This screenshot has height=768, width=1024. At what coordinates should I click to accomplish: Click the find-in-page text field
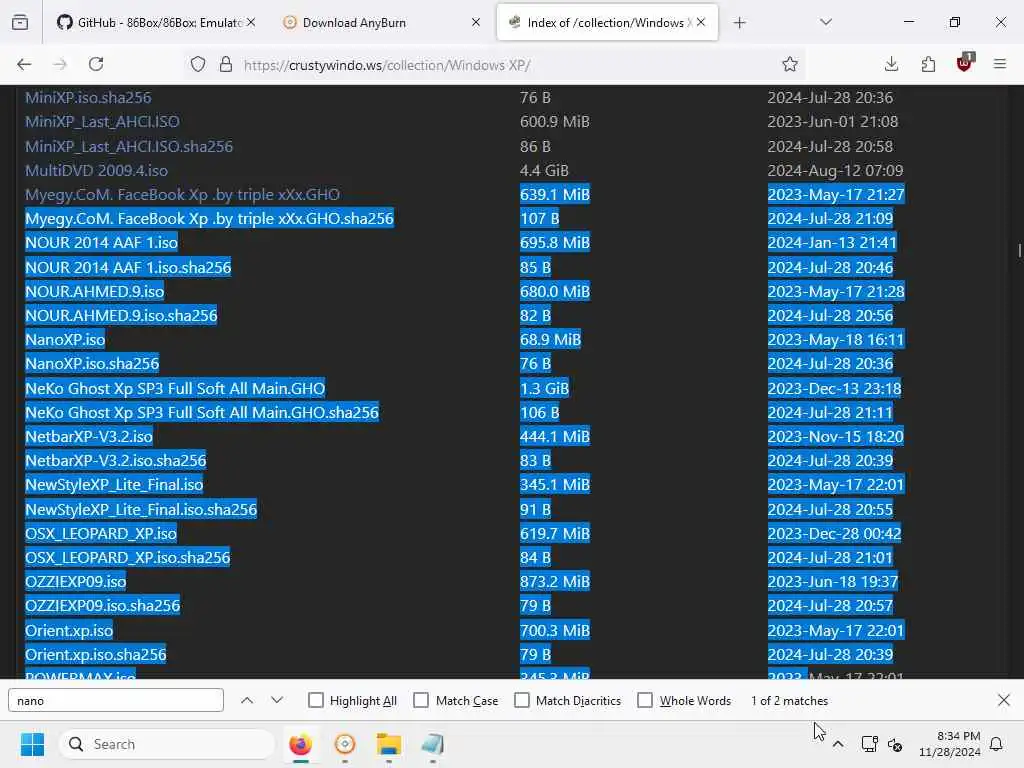coord(116,700)
